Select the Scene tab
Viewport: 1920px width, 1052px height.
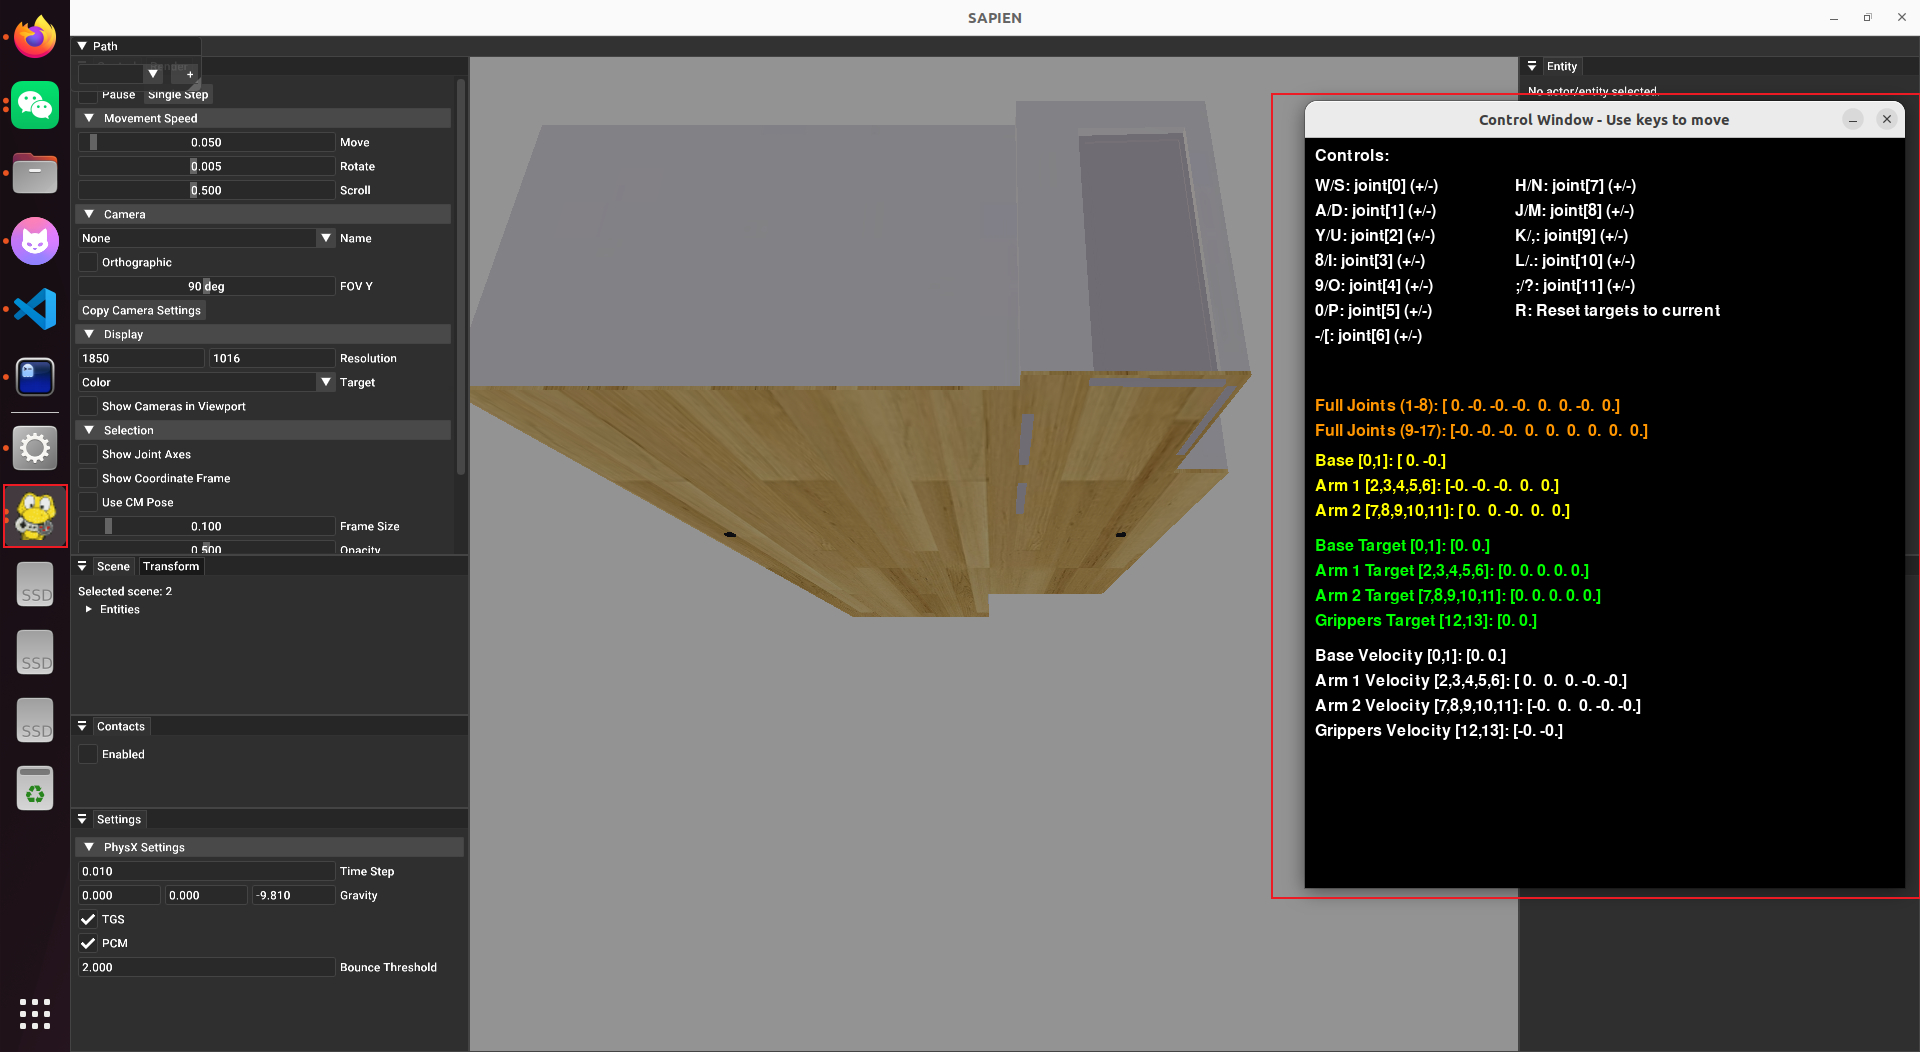point(113,566)
